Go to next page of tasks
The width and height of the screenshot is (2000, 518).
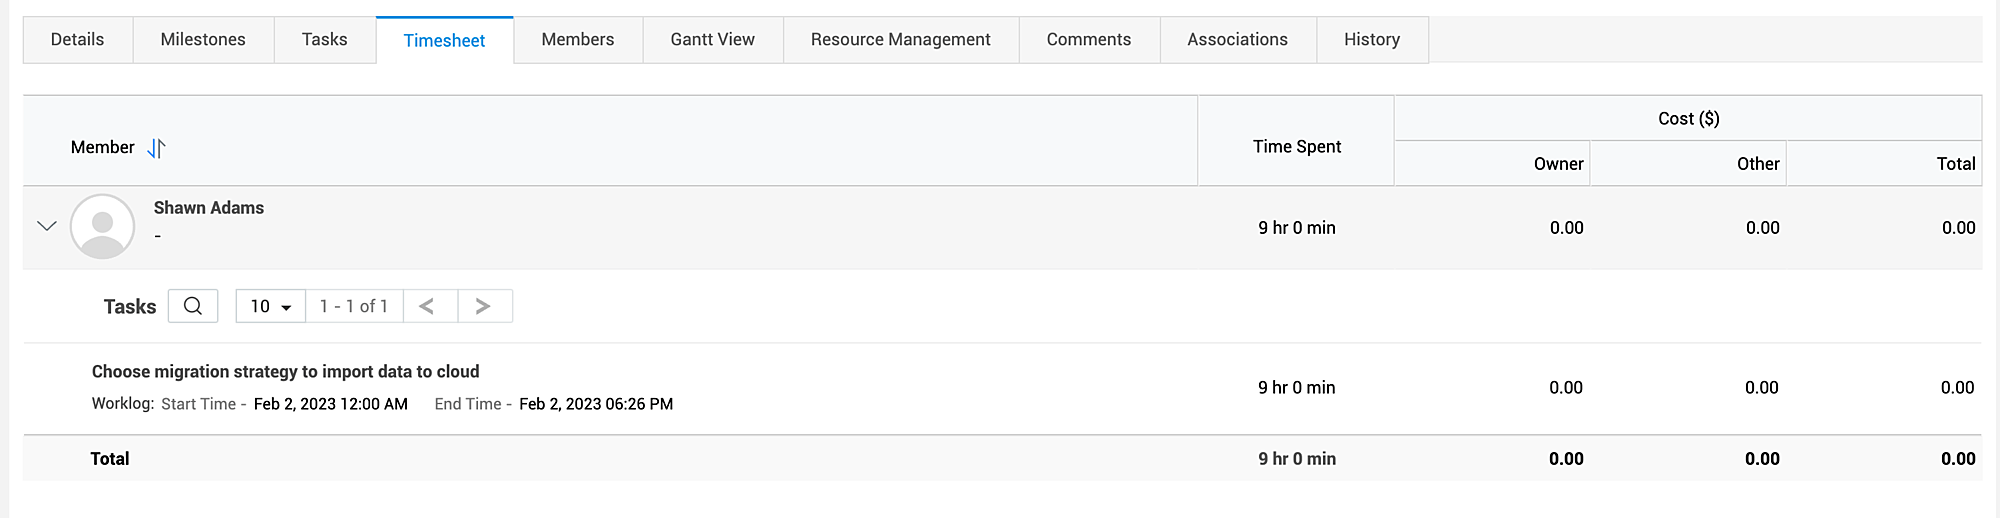pyautogui.click(x=483, y=306)
